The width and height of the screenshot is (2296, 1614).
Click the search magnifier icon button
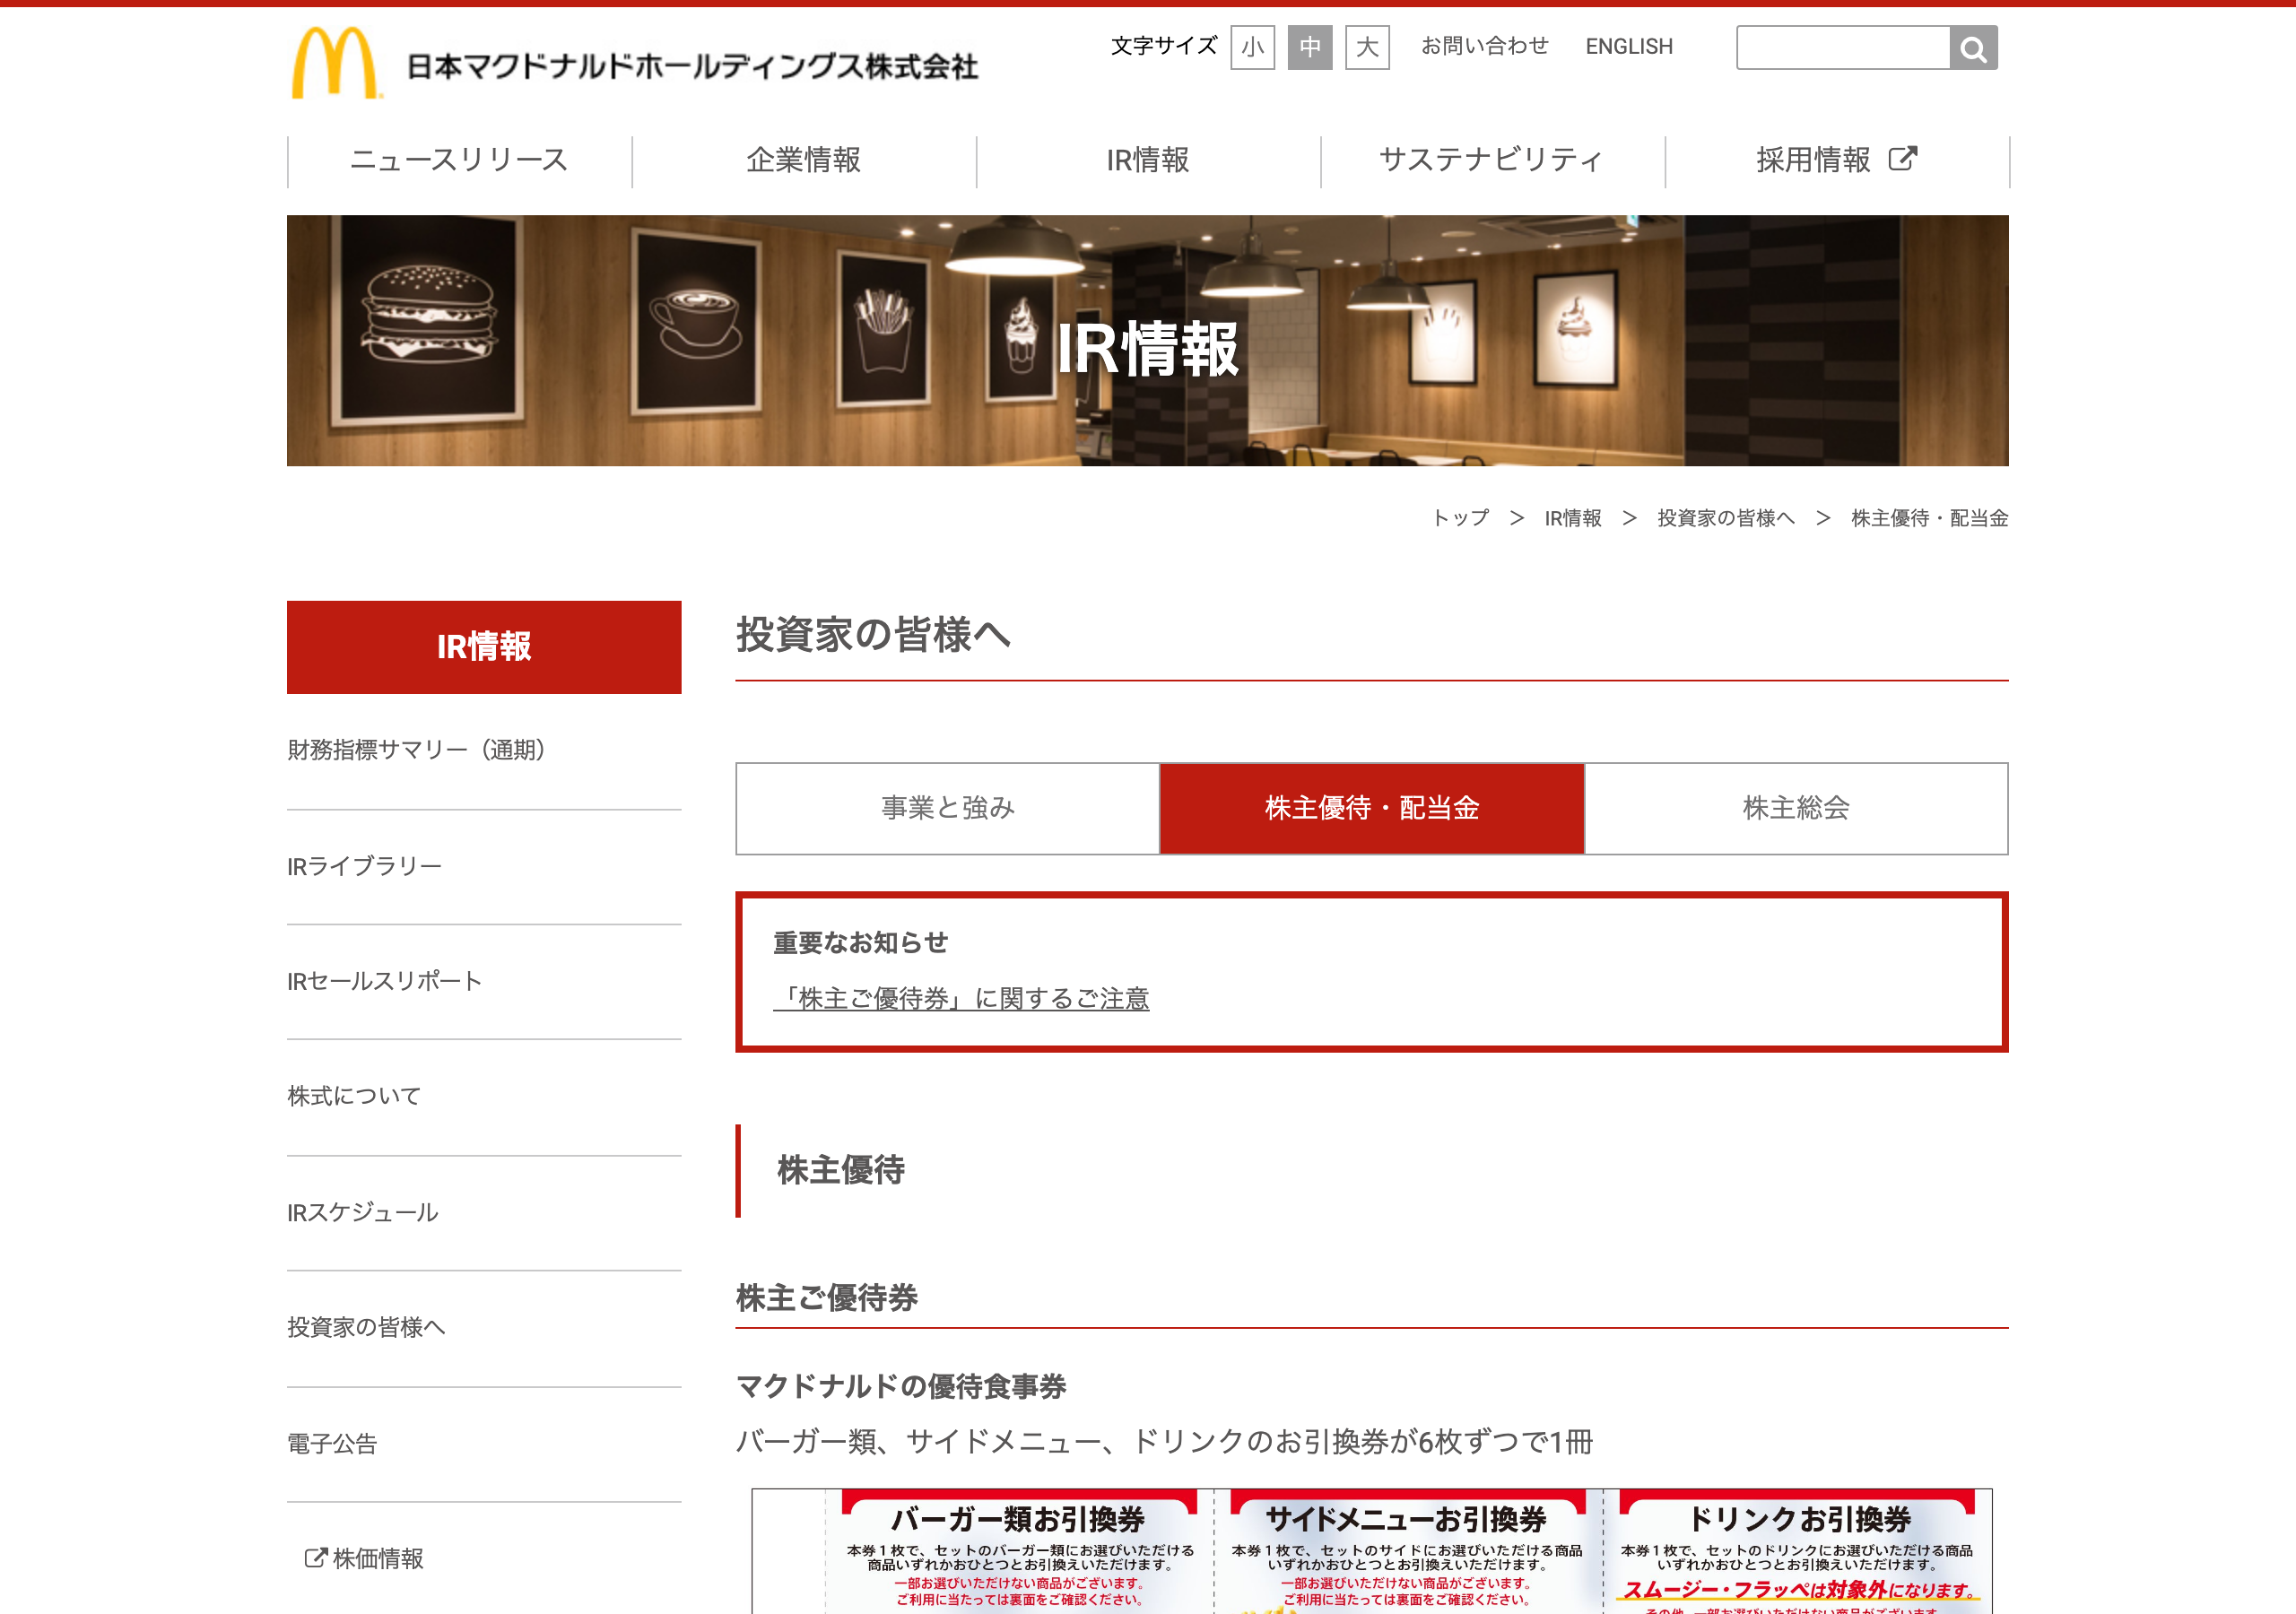(x=1973, y=48)
